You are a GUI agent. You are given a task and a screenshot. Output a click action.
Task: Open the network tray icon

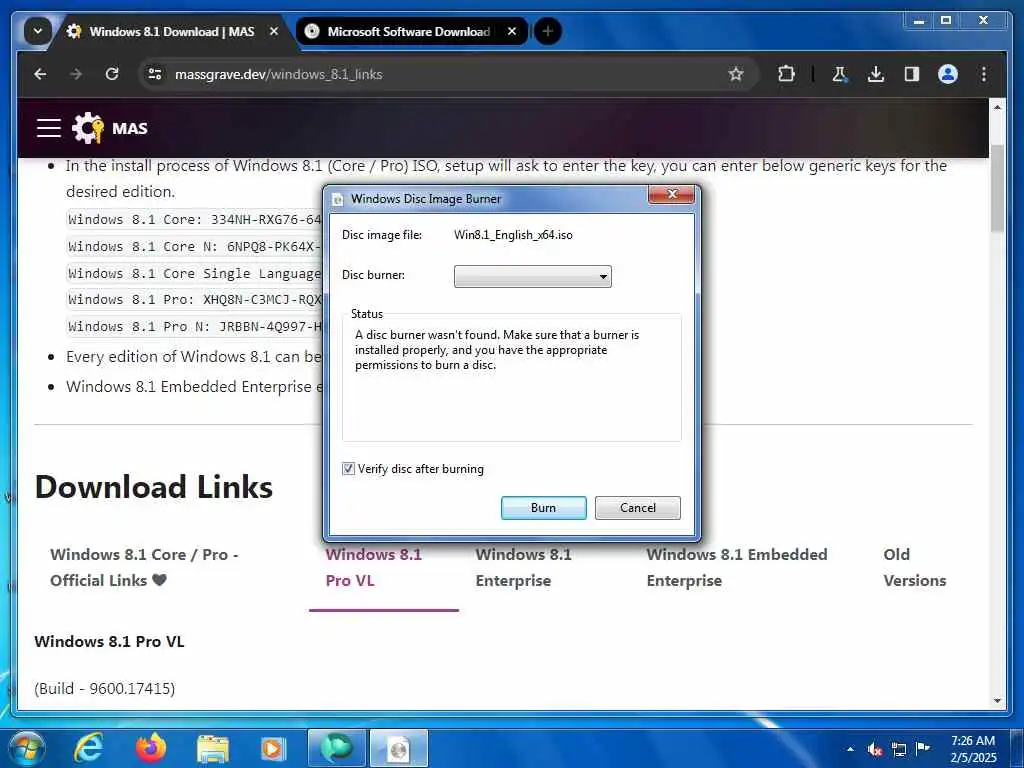click(x=899, y=749)
